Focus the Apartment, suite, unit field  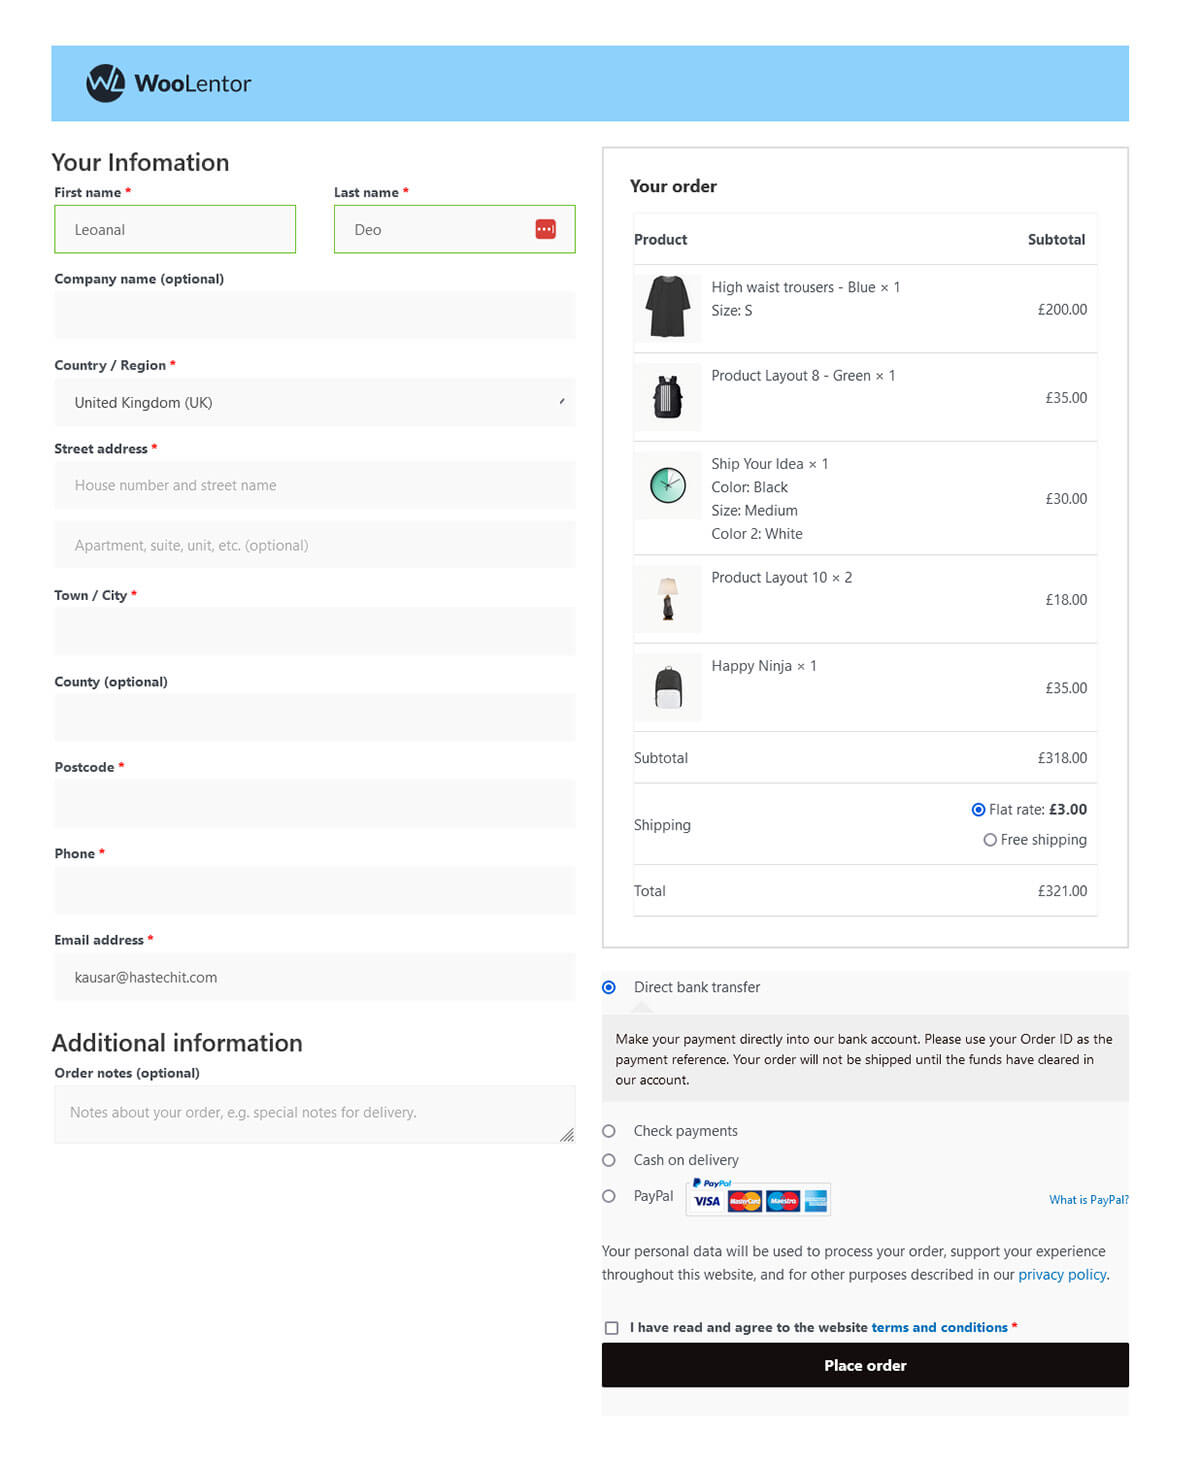point(315,545)
